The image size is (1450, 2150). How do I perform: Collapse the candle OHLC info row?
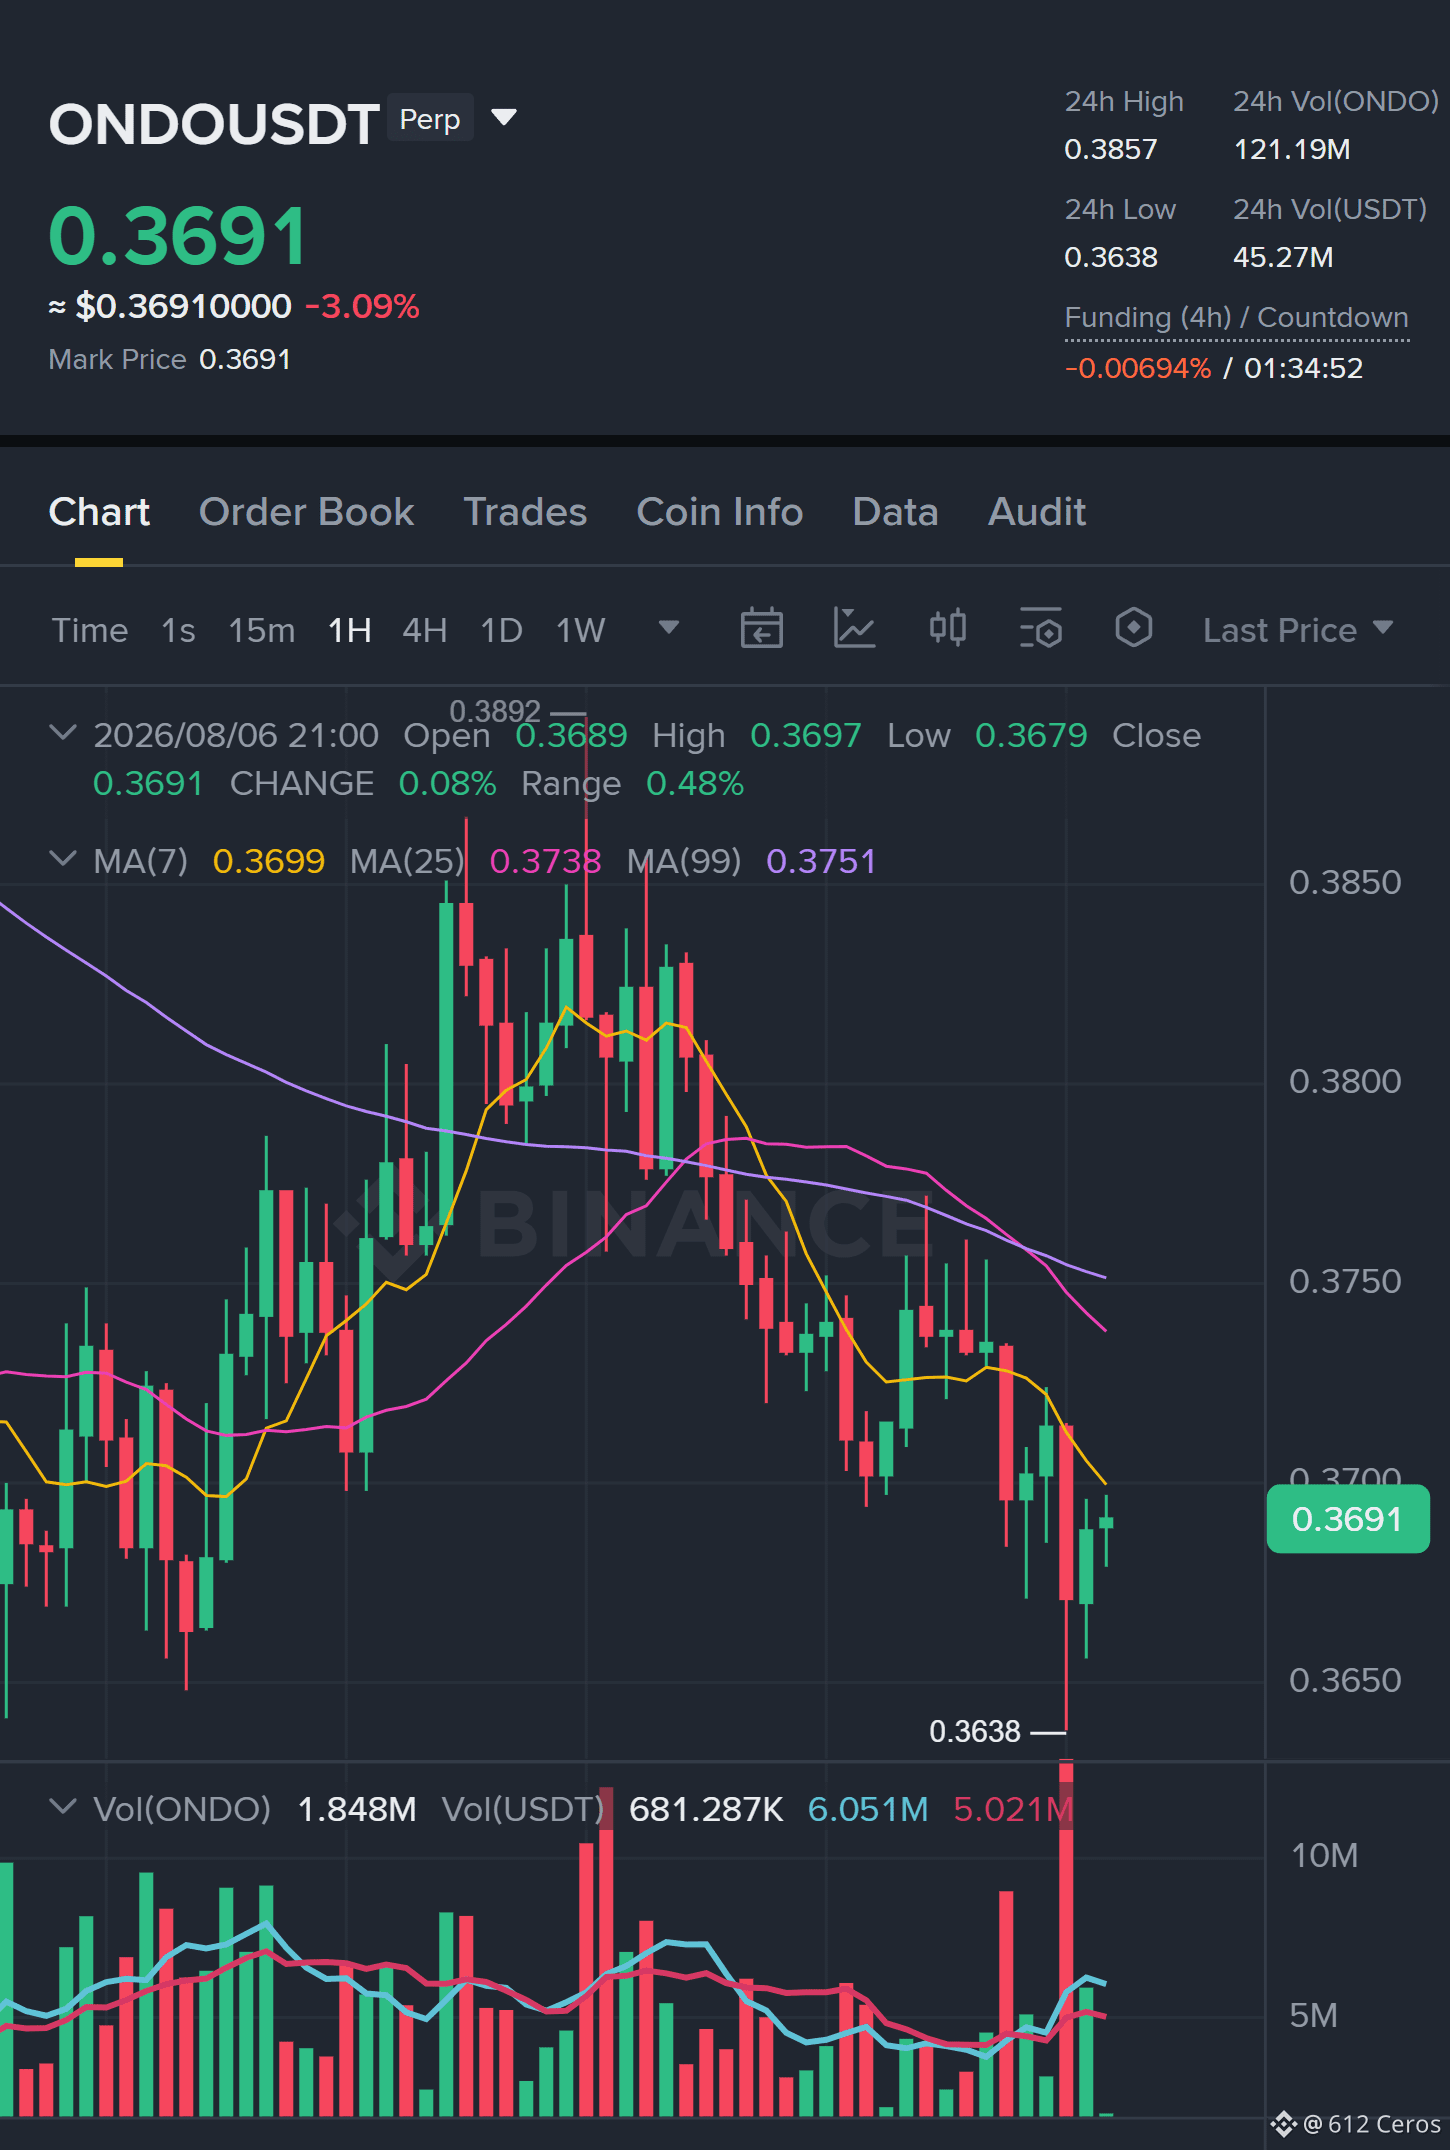tap(62, 733)
